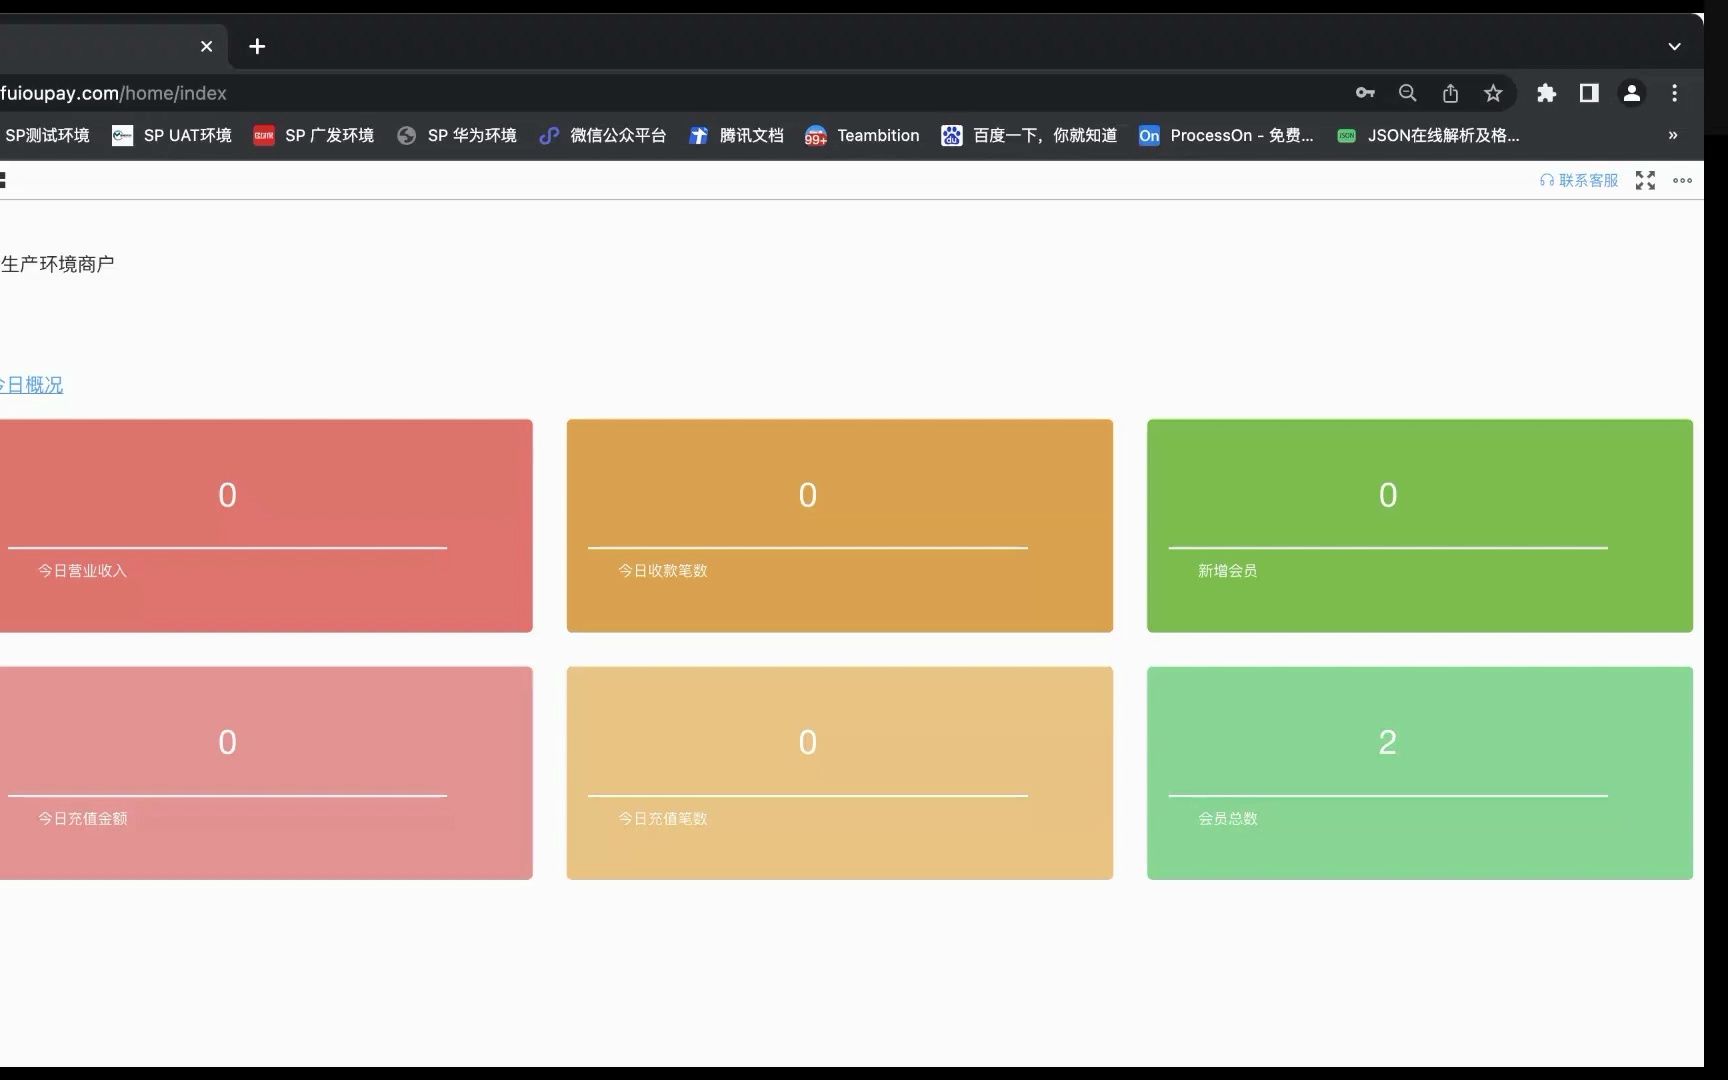Open the Chrome profile avatar

point(1632,93)
